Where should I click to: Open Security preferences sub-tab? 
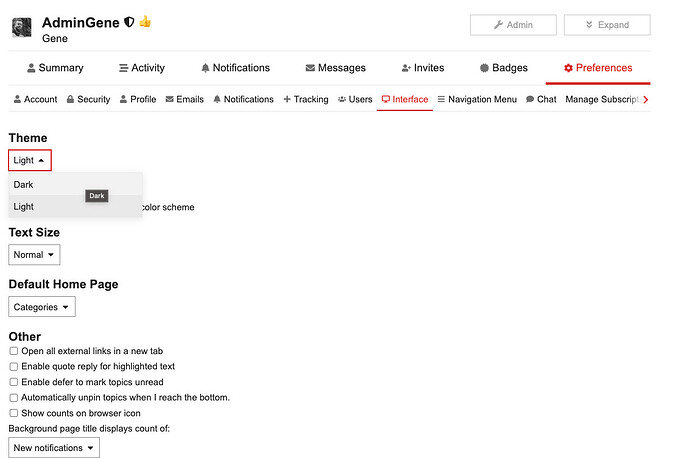(88, 99)
